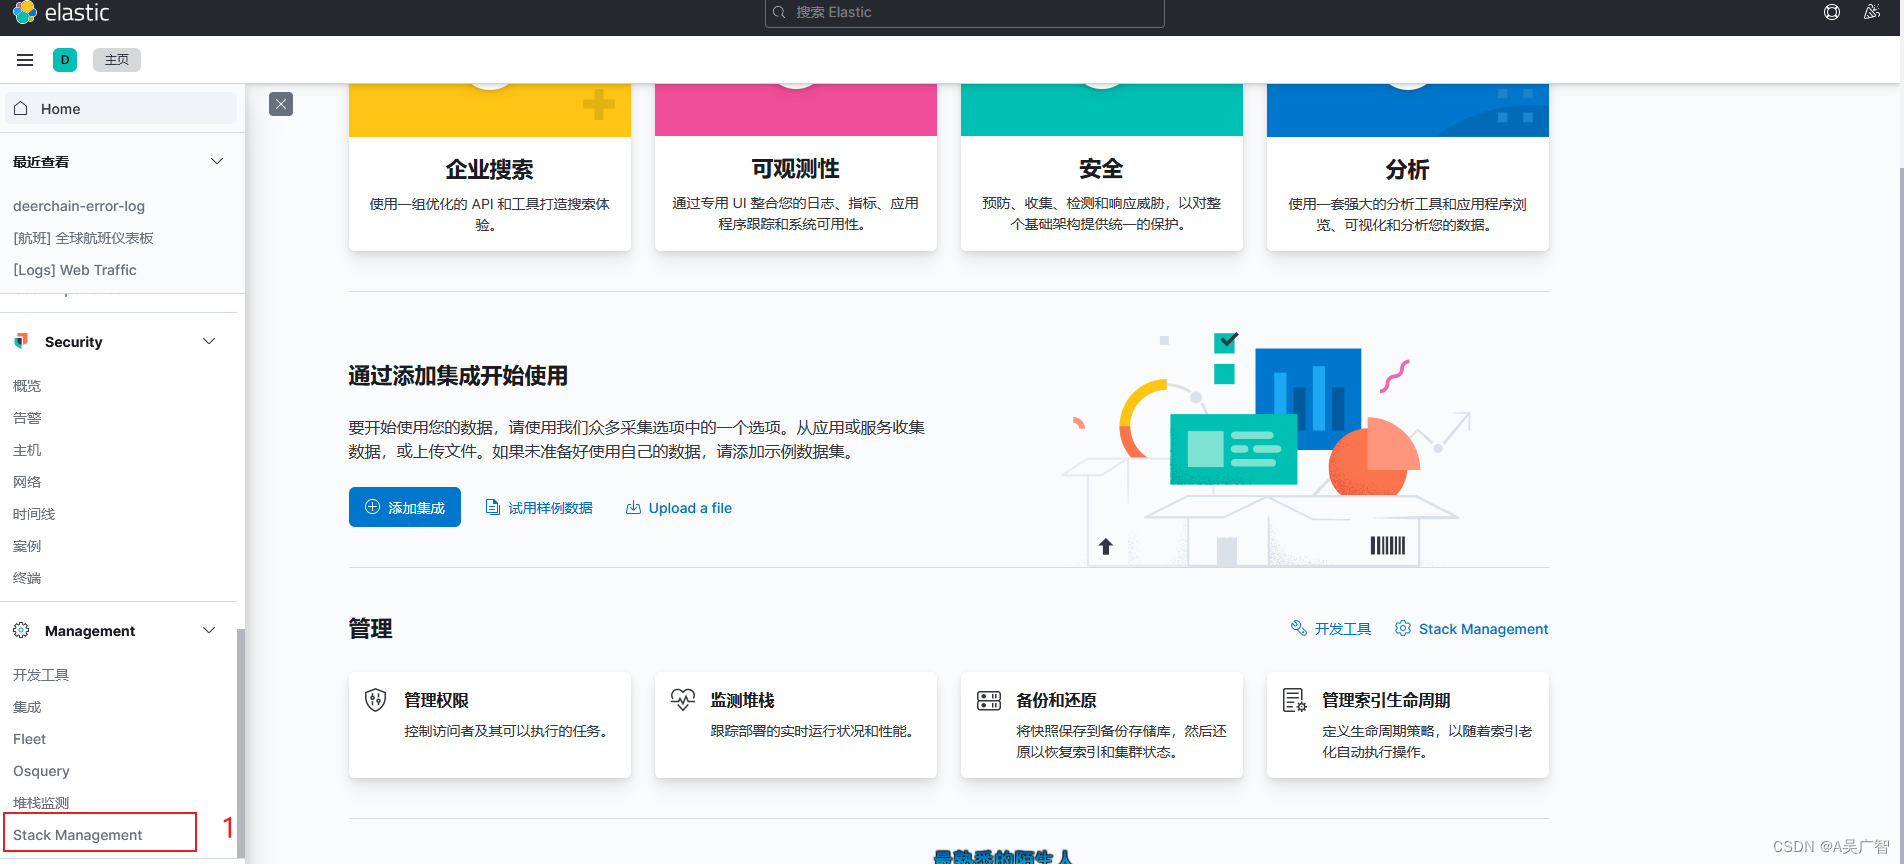The height and width of the screenshot is (864, 1904).
Task: Open Security 案例 in sidebar
Action: [x=27, y=546]
